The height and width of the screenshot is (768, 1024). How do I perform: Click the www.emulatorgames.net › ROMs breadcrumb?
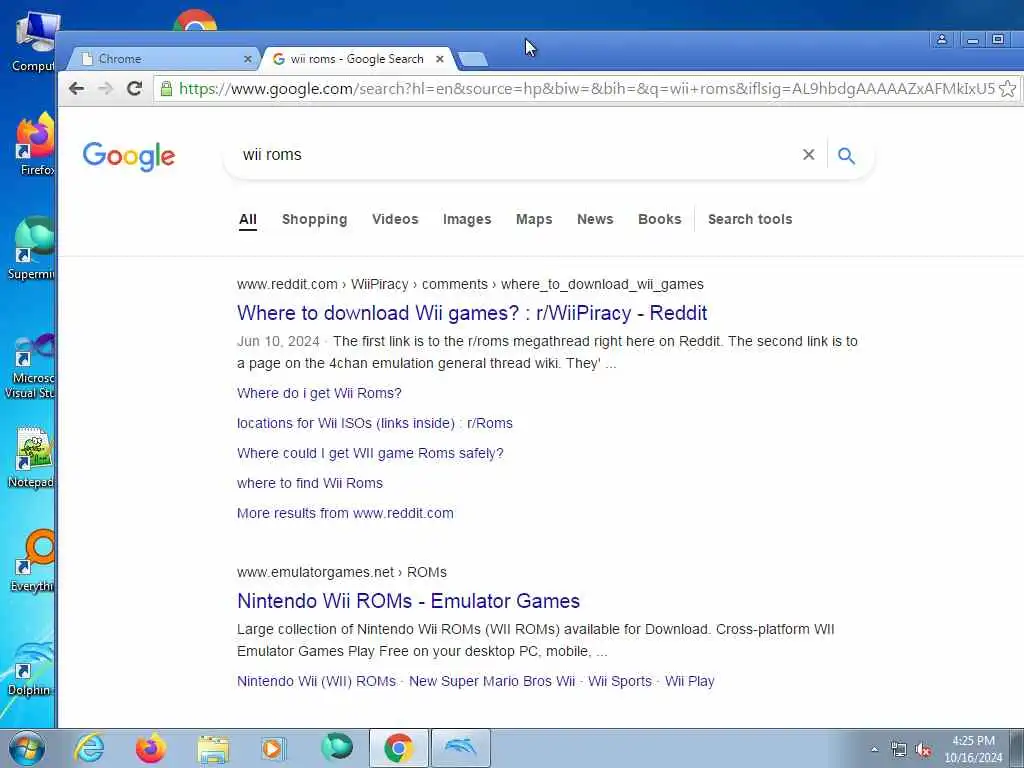coord(342,572)
